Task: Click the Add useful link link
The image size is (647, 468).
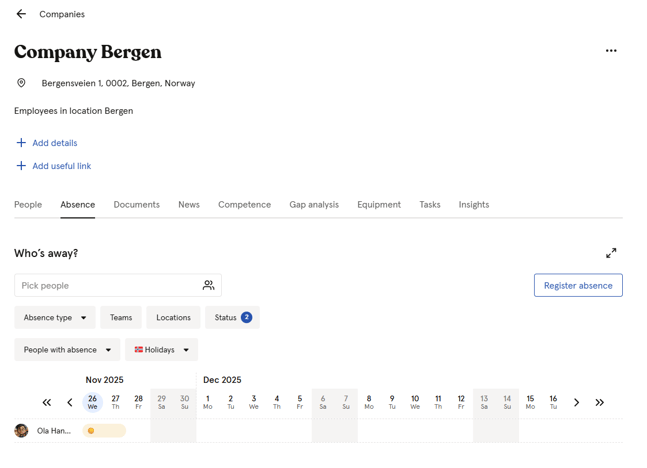Action: click(x=61, y=166)
